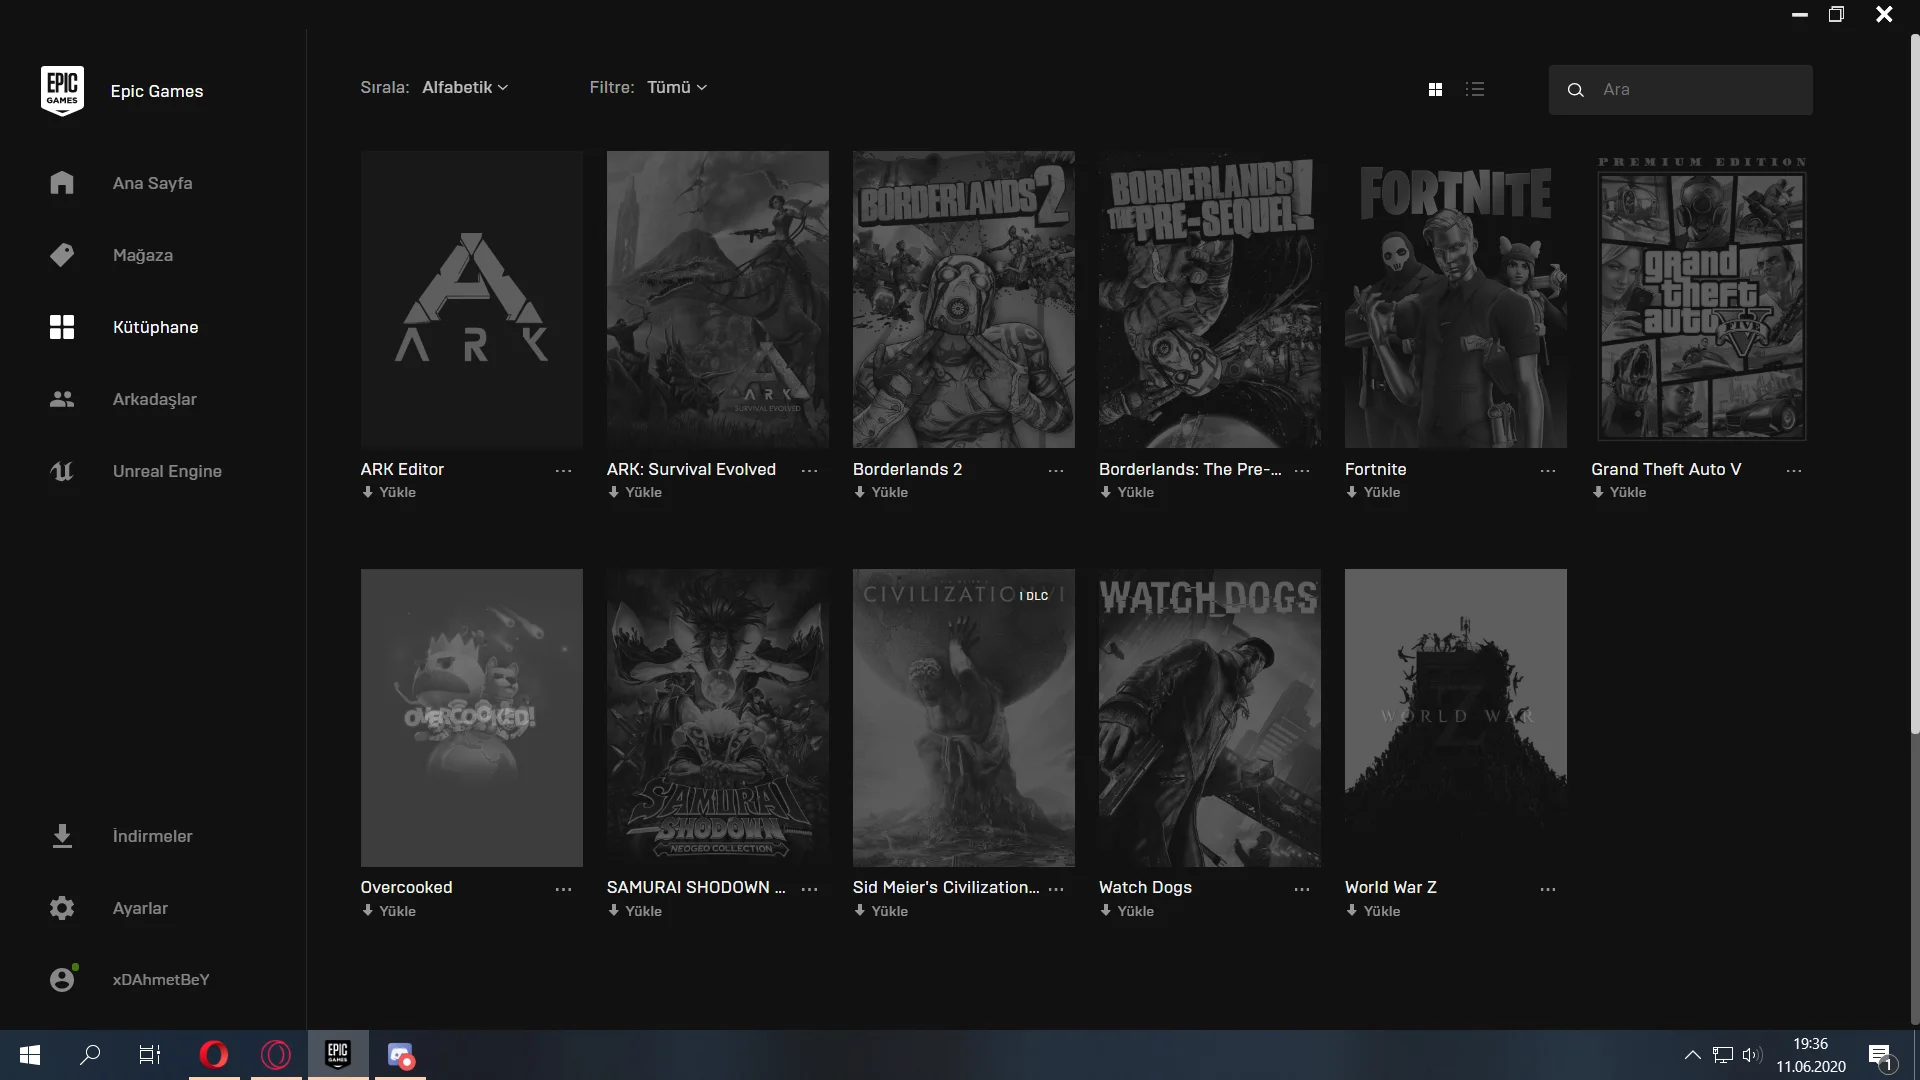Image resolution: width=1920 pixels, height=1080 pixels.
Task: Open the Alfabetik sorting dropdown
Action: (463, 87)
